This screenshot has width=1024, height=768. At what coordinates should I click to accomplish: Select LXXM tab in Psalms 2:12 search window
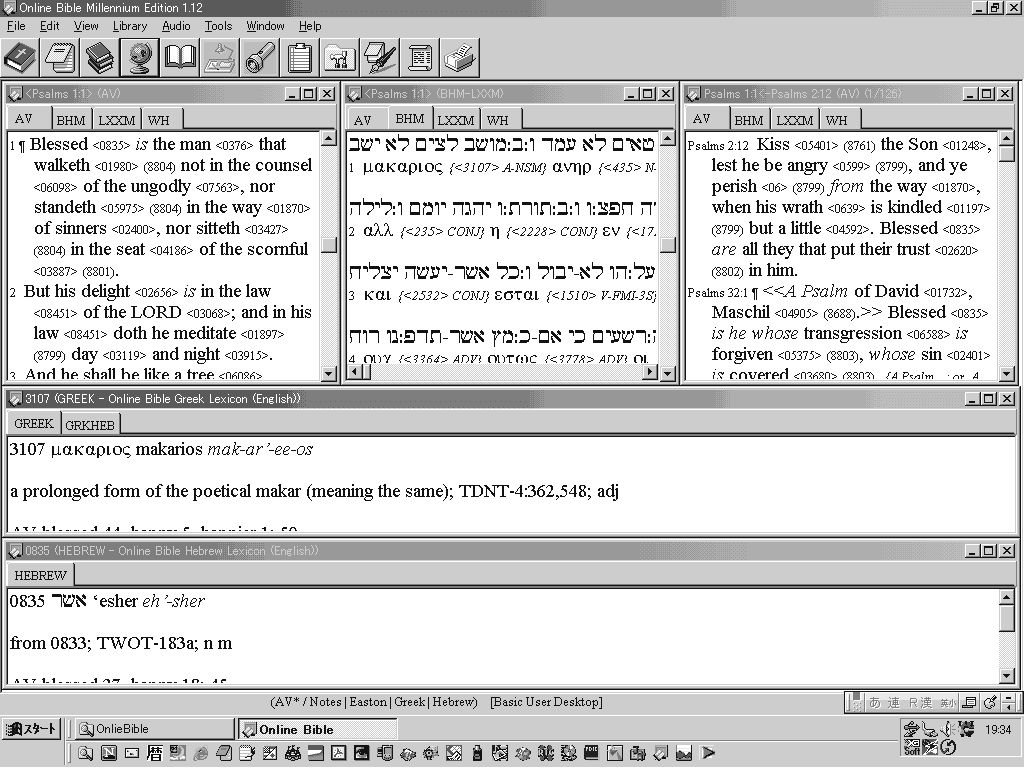pyautogui.click(x=794, y=120)
